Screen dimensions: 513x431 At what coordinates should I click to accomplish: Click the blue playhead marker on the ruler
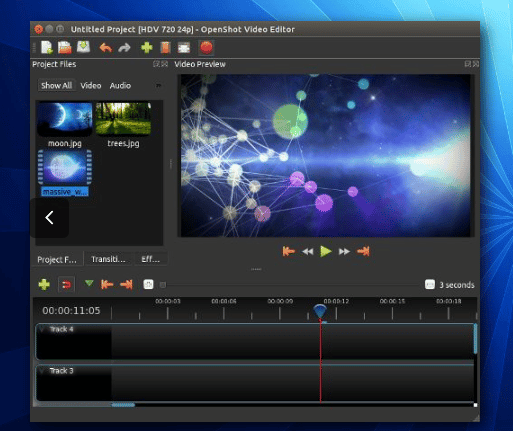tap(320, 311)
